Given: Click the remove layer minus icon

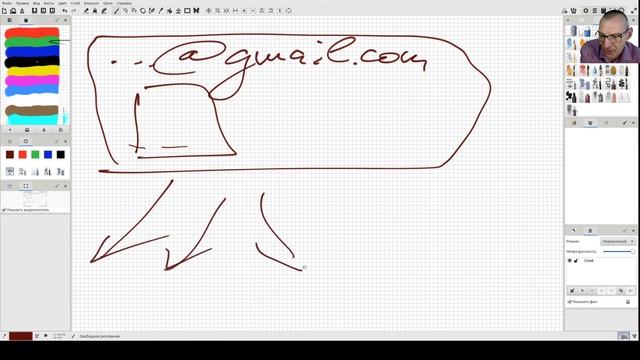Looking at the screenshot, I should (592, 291).
